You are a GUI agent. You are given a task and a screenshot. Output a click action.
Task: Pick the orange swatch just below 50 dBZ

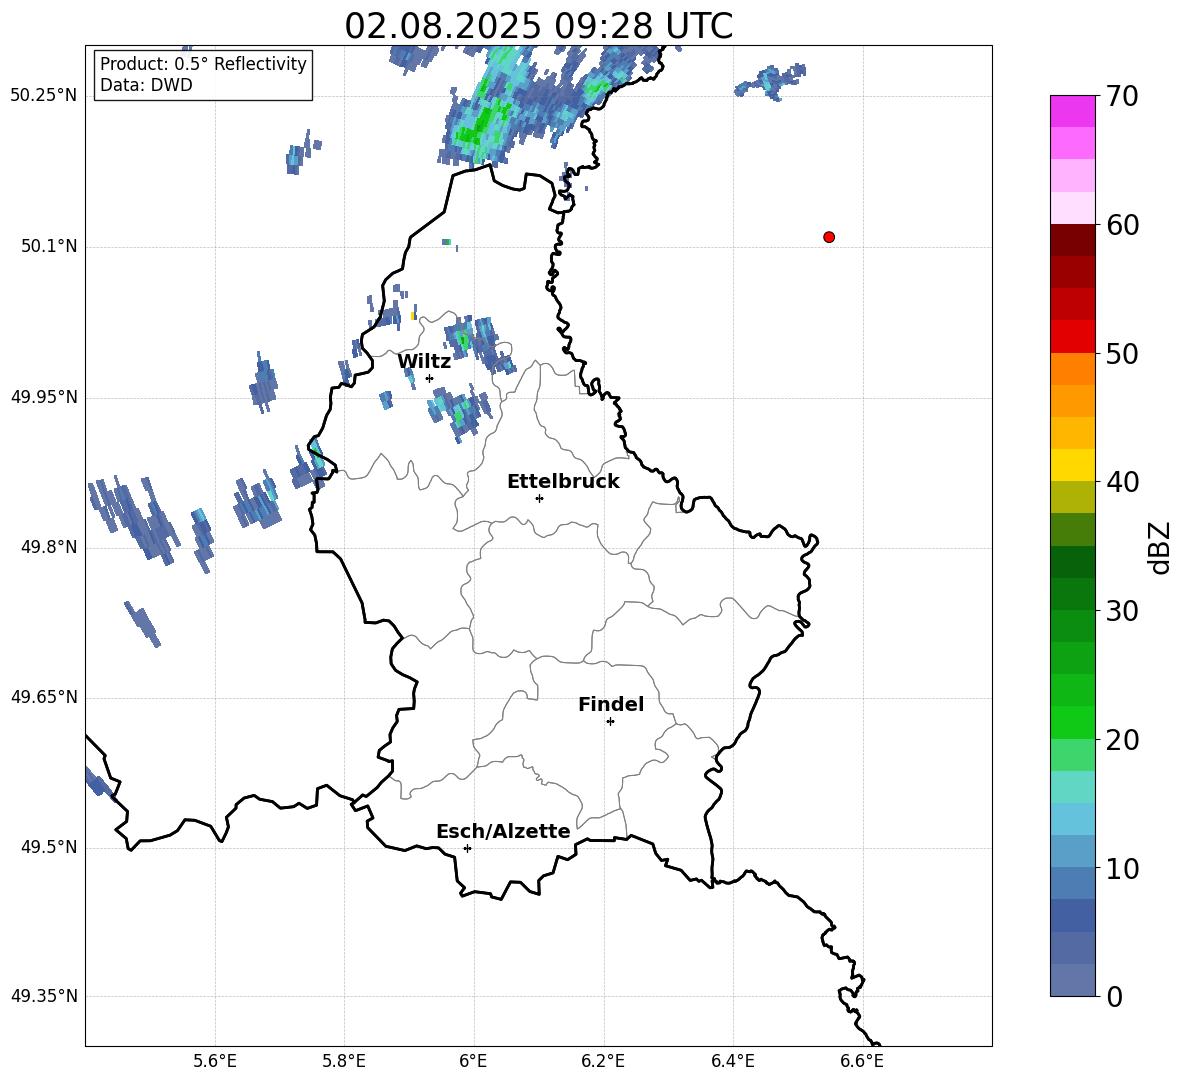pos(1073,368)
